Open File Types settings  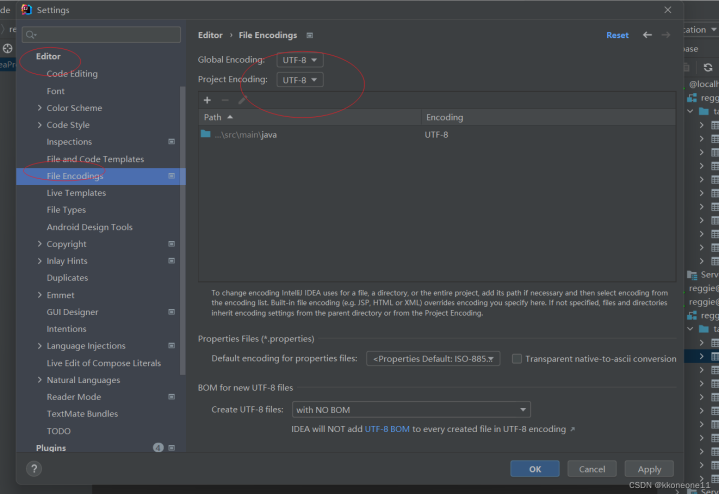click(x=66, y=210)
